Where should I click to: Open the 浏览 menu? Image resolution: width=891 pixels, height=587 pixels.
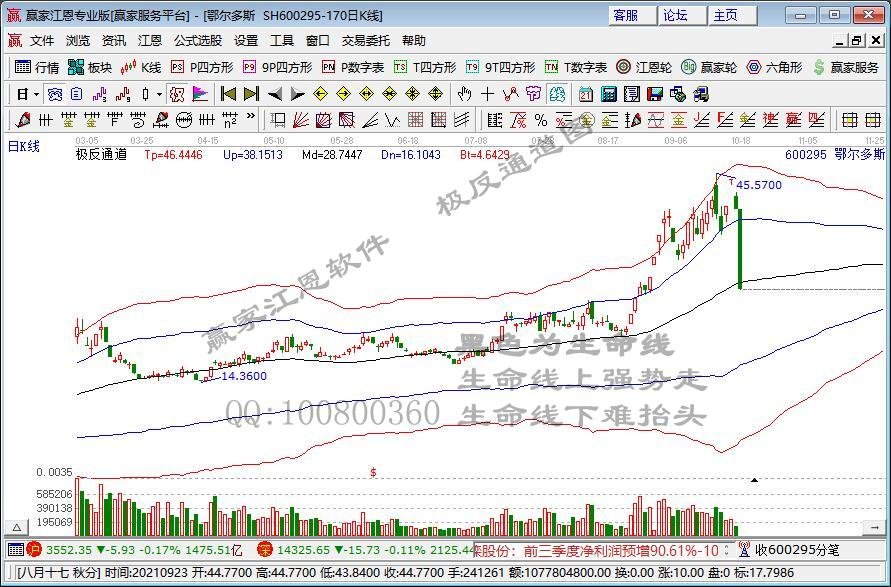coord(78,41)
